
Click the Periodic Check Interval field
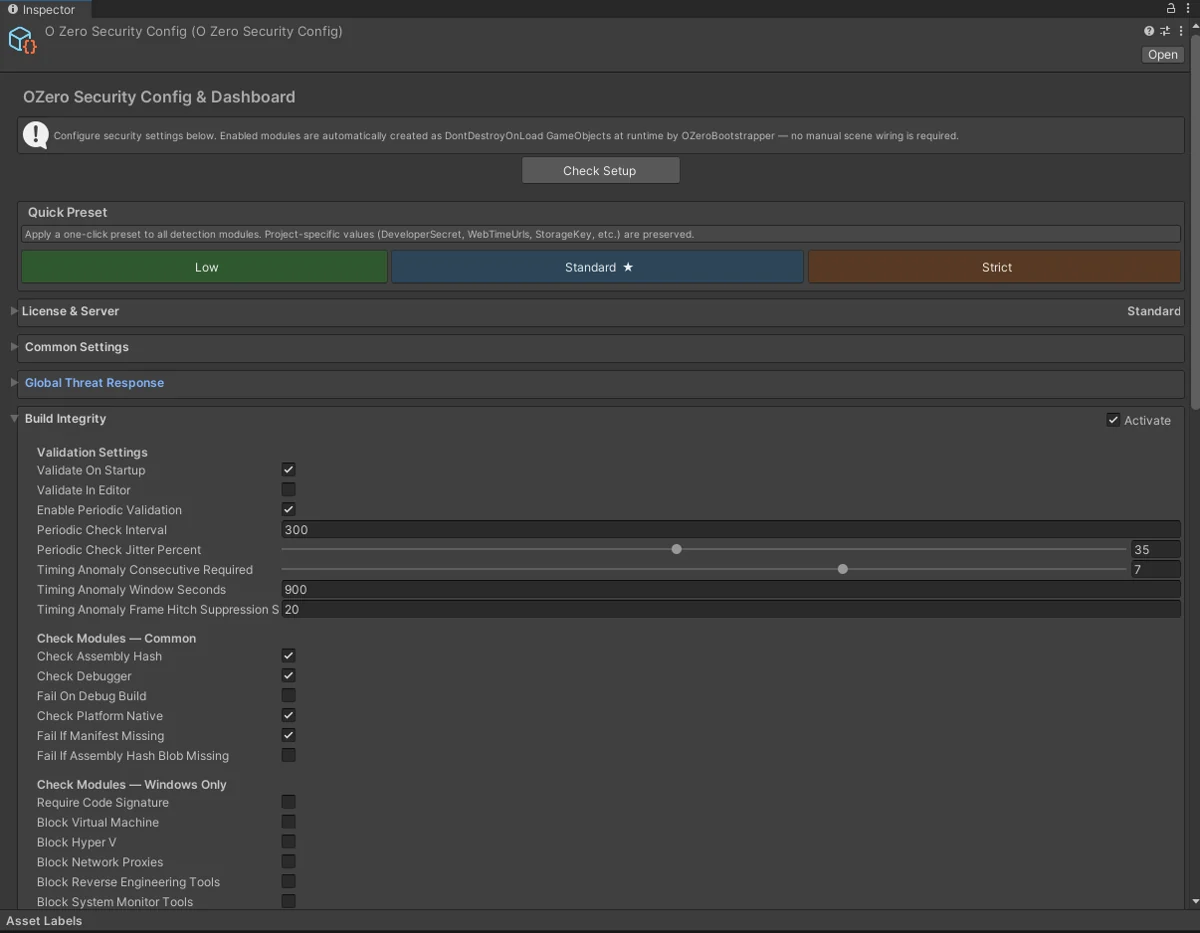[x=731, y=530]
